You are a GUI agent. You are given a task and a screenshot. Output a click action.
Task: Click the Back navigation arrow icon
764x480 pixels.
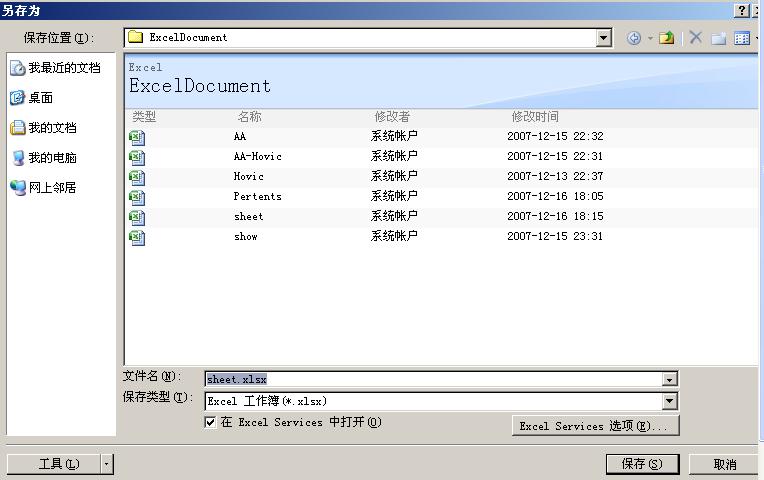pos(633,38)
